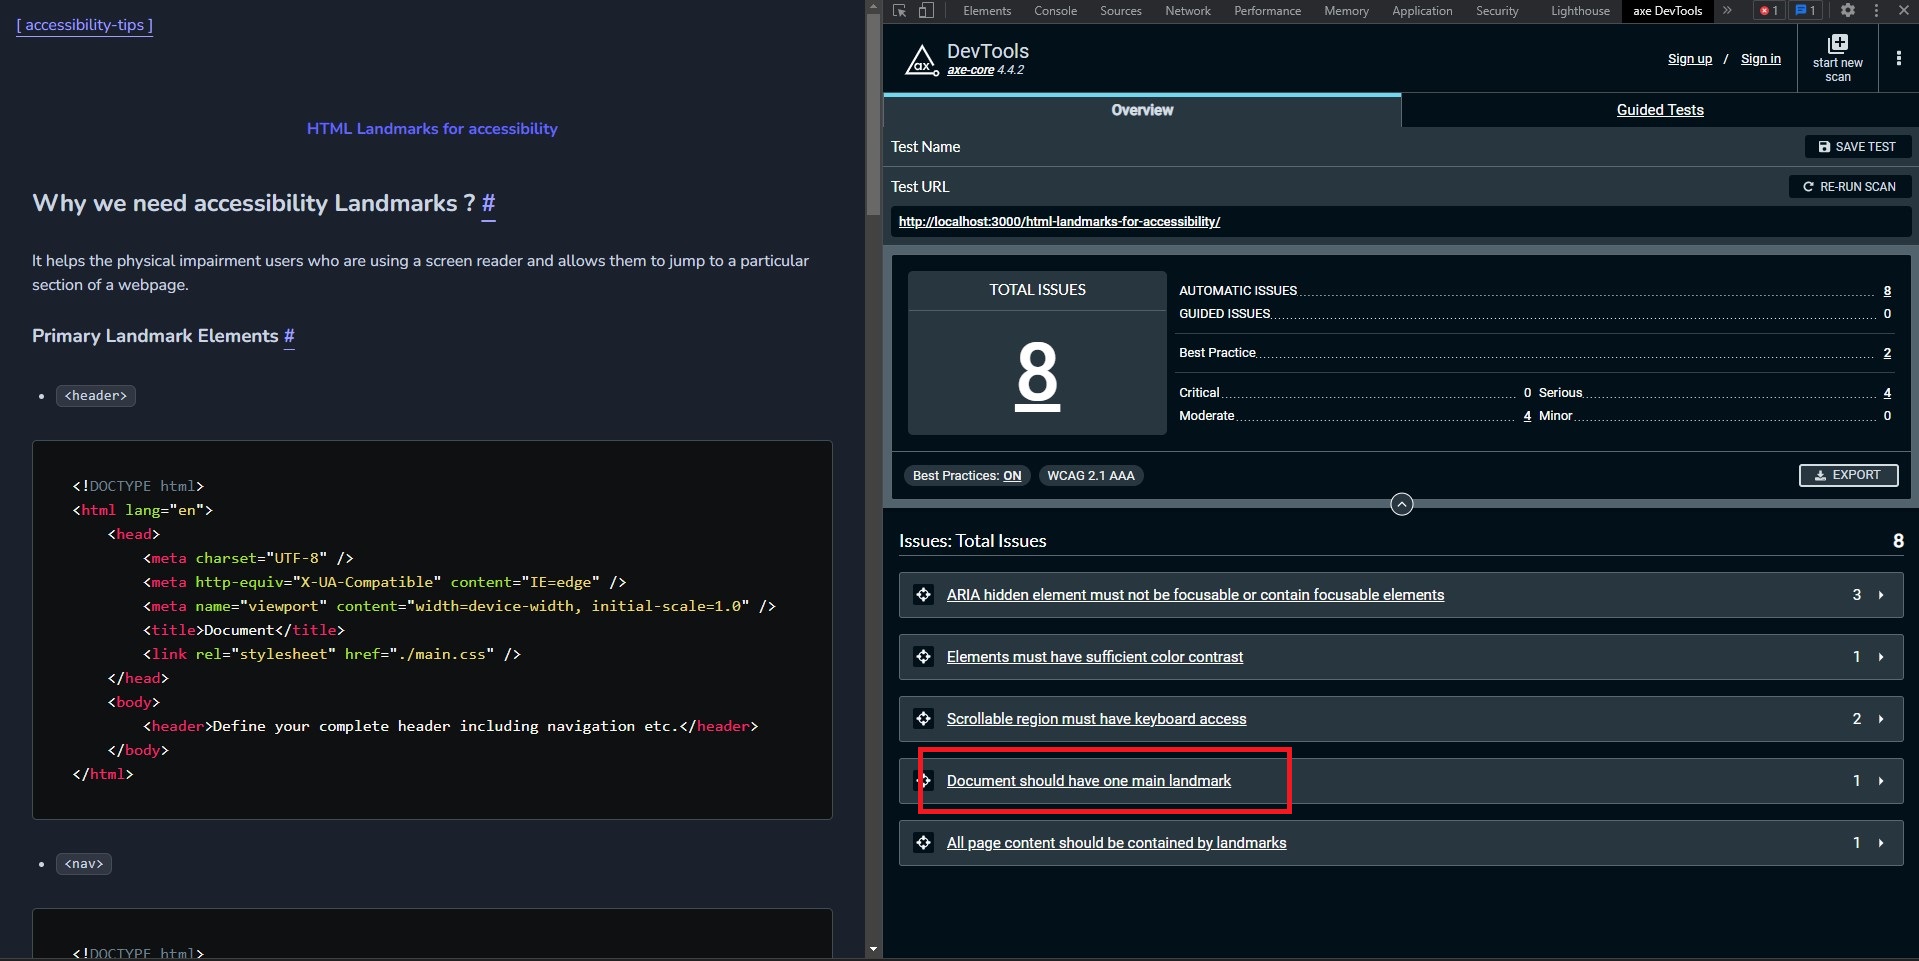The image size is (1919, 961).
Task: Expand All page content landmarks issue arrow
Action: tap(1881, 843)
